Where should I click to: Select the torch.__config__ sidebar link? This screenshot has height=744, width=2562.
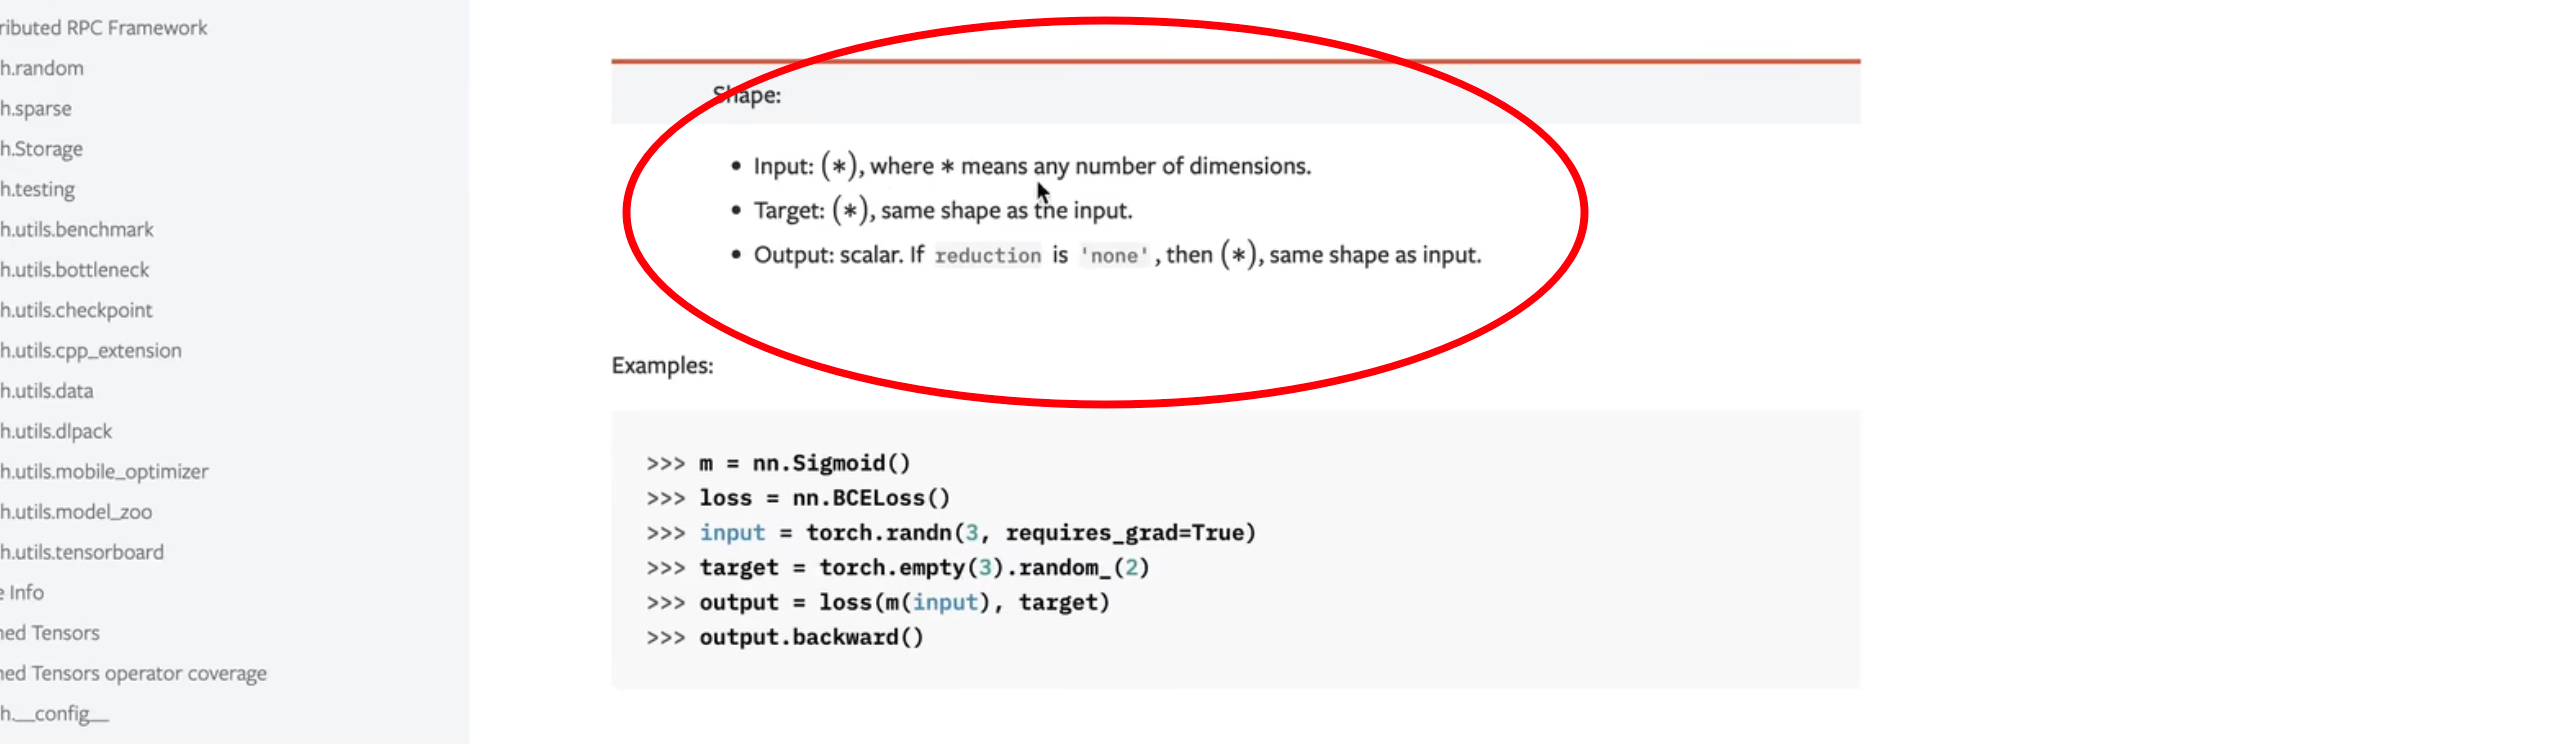click(x=55, y=714)
